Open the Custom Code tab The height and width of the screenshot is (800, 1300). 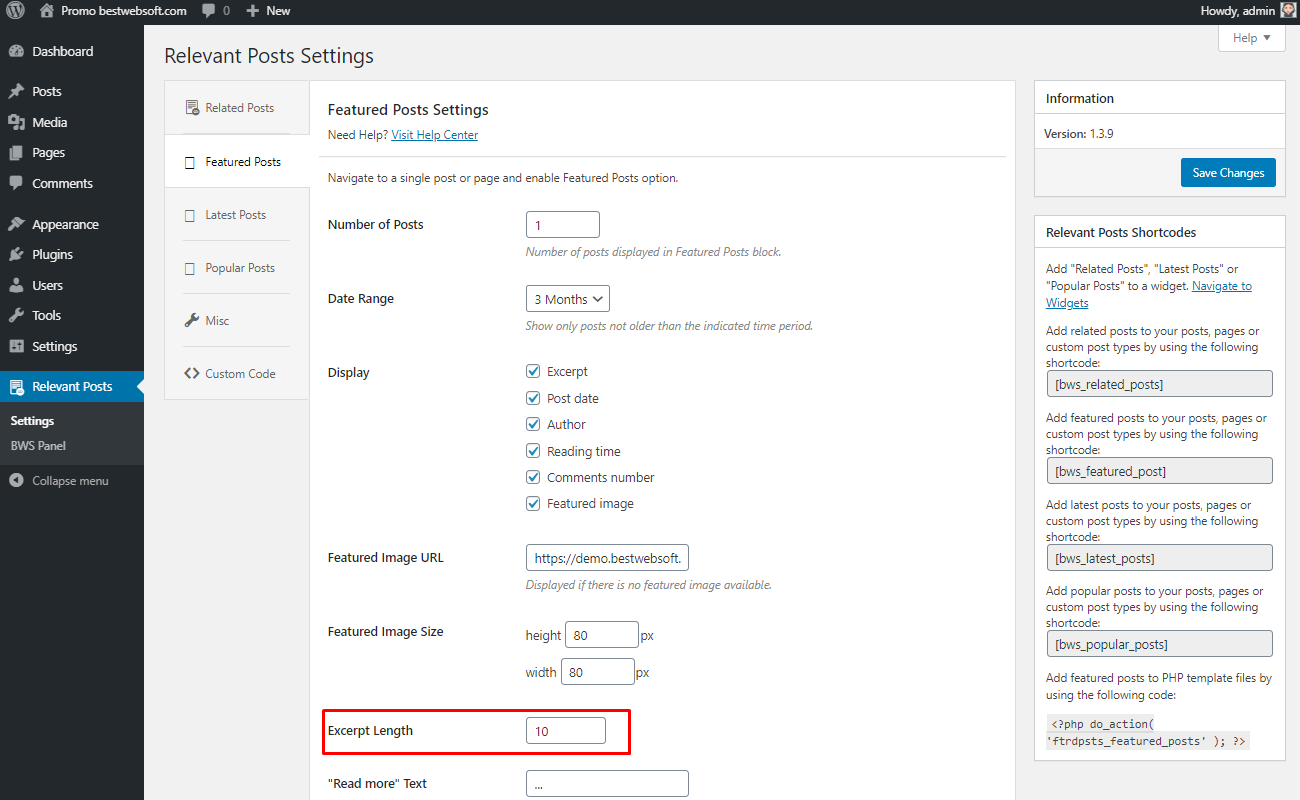click(x=237, y=374)
